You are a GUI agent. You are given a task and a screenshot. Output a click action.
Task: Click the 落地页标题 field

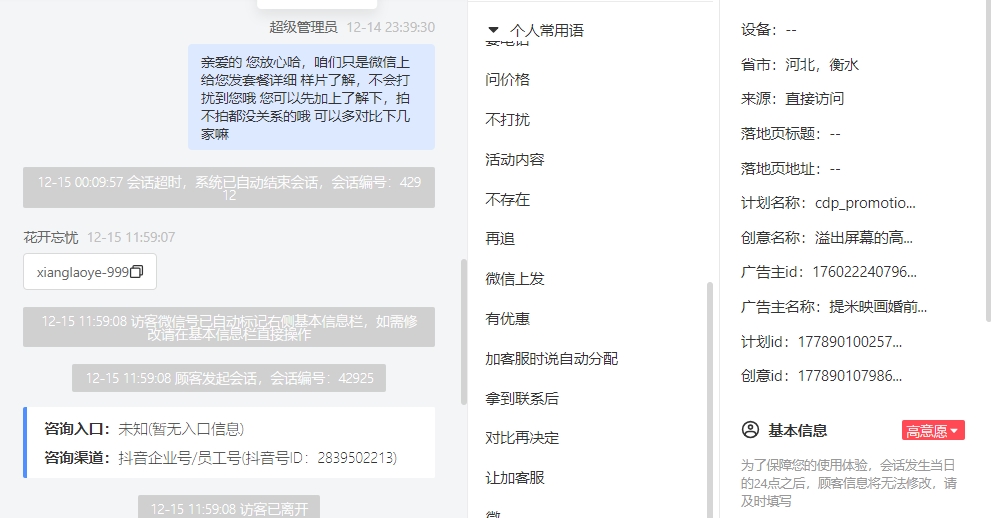point(791,133)
